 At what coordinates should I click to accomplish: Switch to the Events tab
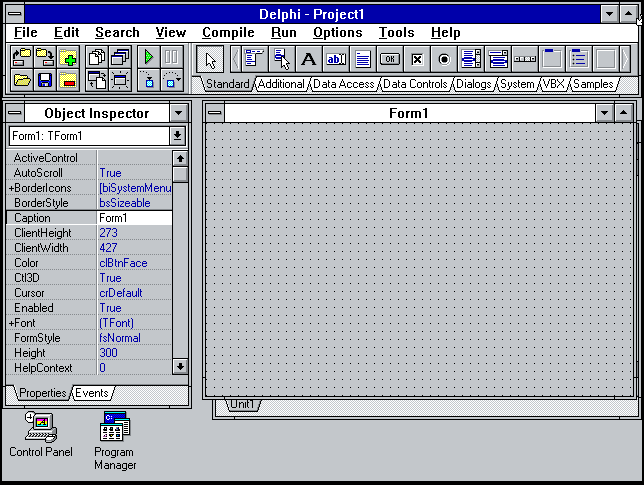[91, 393]
